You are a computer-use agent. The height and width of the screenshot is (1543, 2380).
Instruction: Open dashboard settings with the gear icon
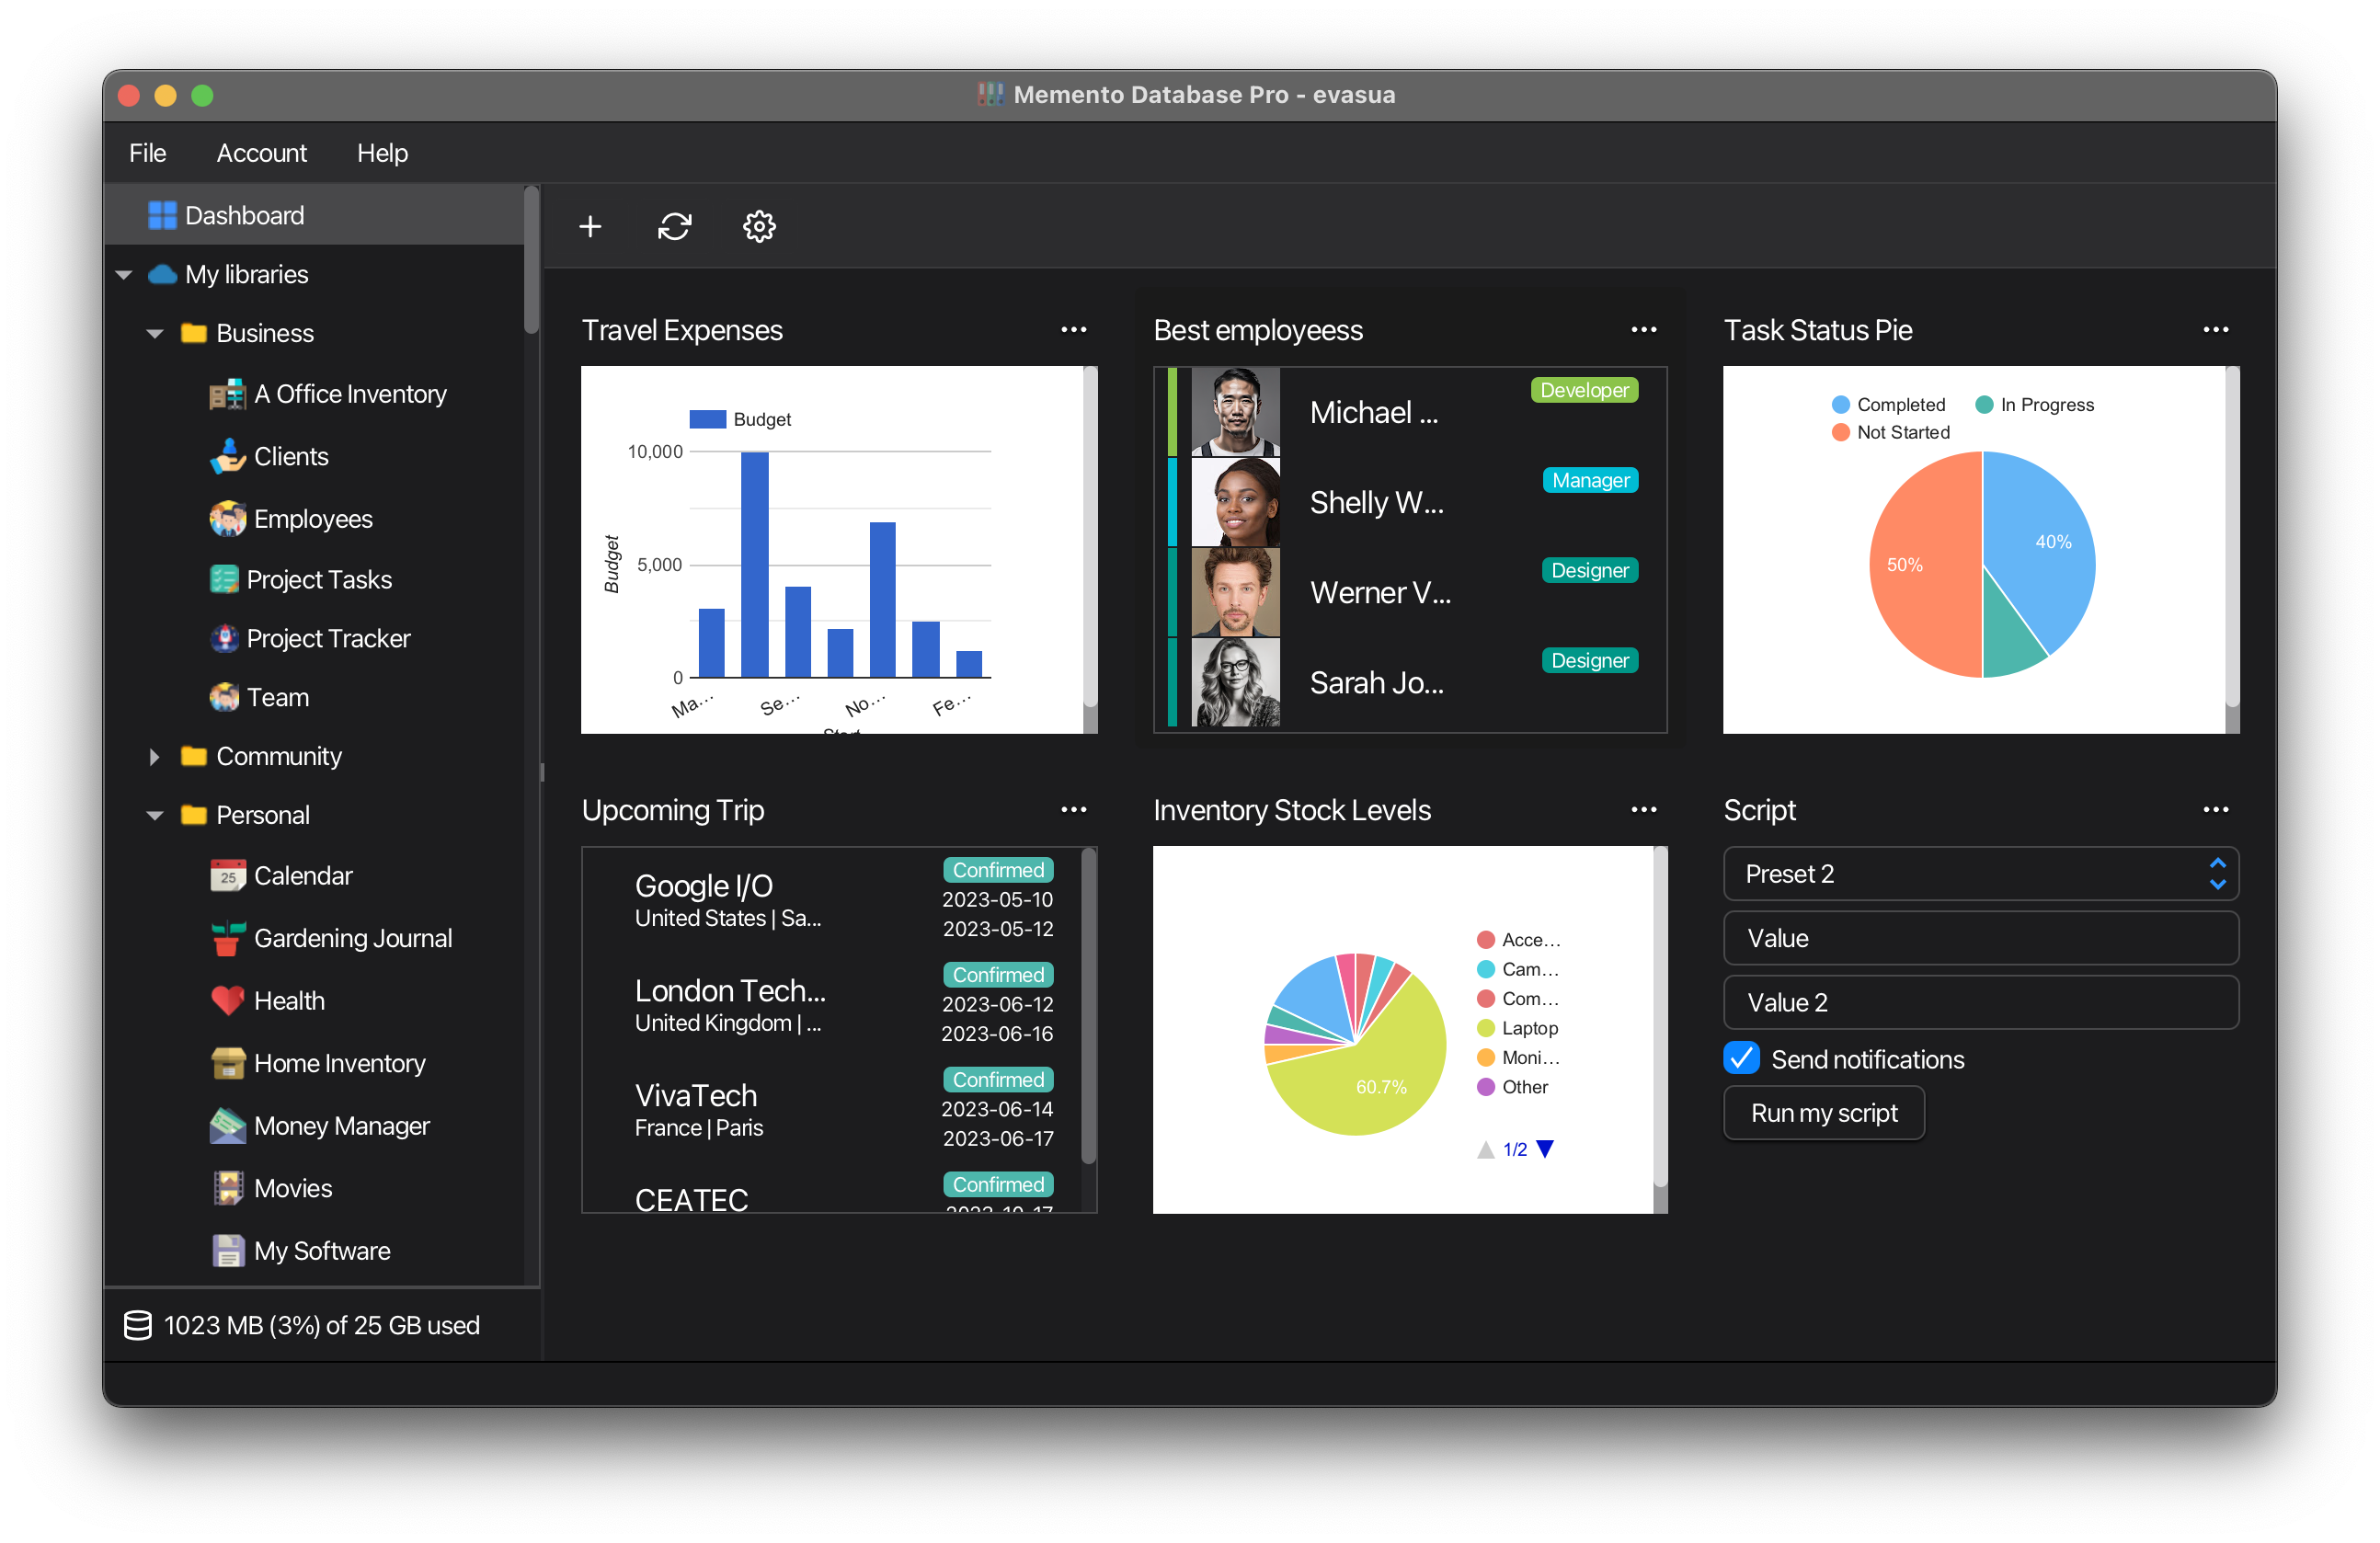(x=759, y=226)
